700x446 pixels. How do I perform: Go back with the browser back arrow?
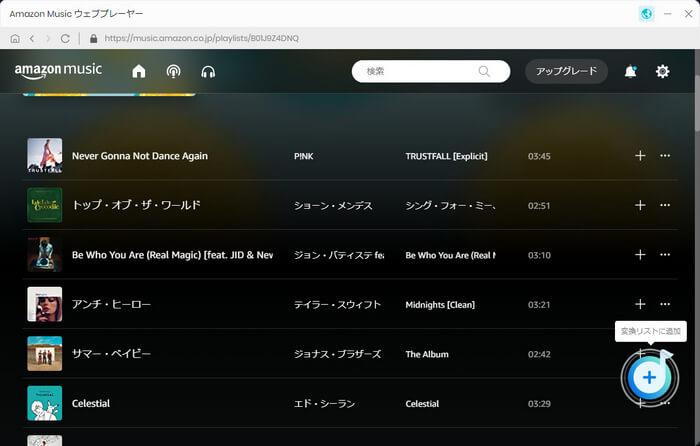32,38
